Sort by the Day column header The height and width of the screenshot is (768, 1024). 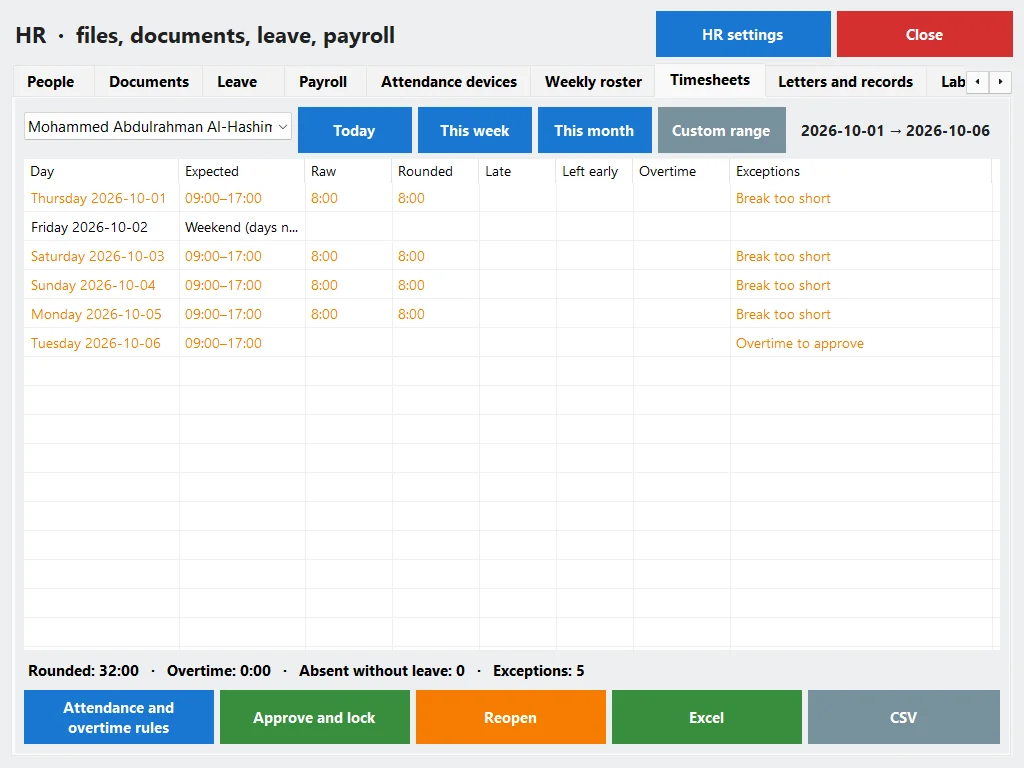click(x=101, y=172)
